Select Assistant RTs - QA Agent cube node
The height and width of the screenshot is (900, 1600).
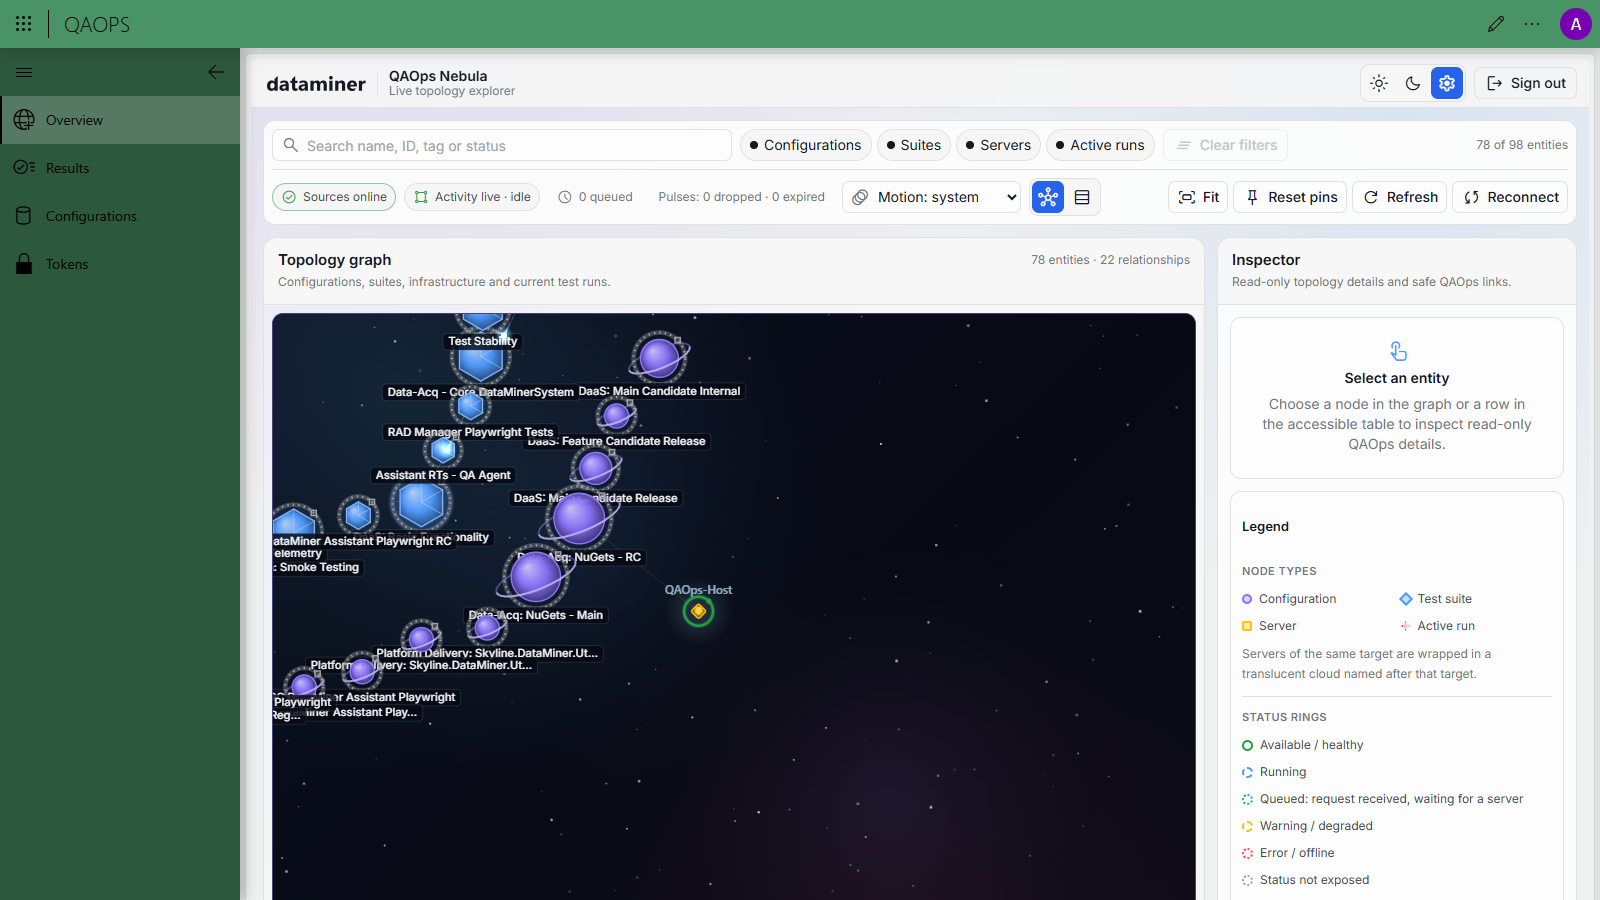[443, 450]
